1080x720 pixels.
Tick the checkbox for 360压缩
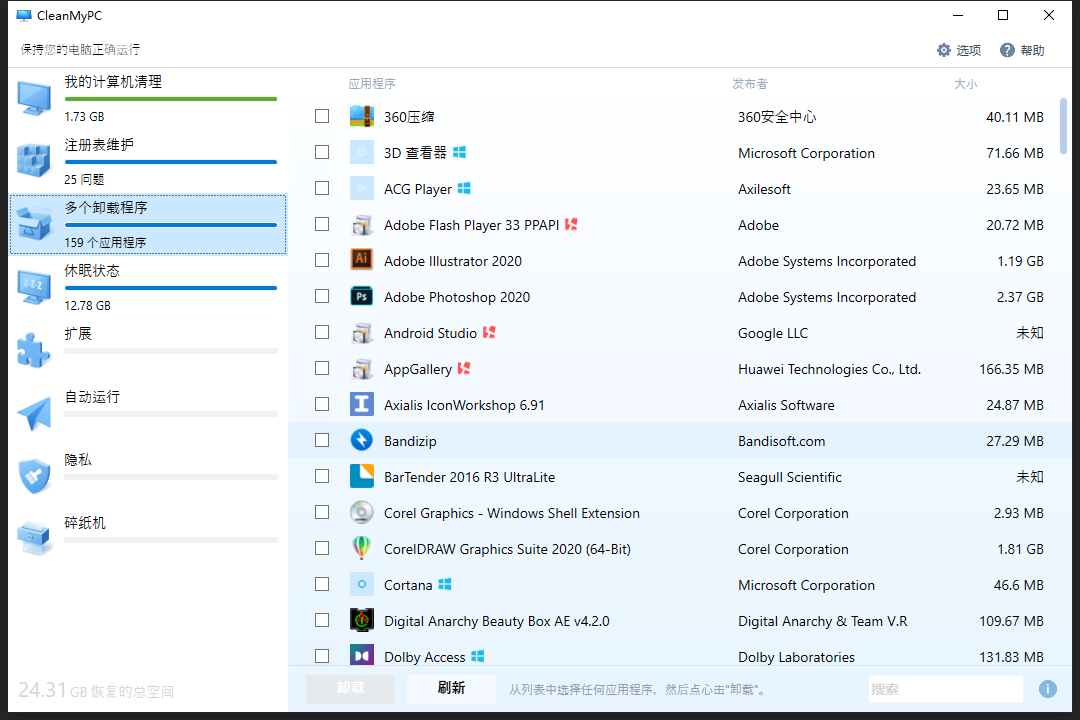click(x=322, y=116)
